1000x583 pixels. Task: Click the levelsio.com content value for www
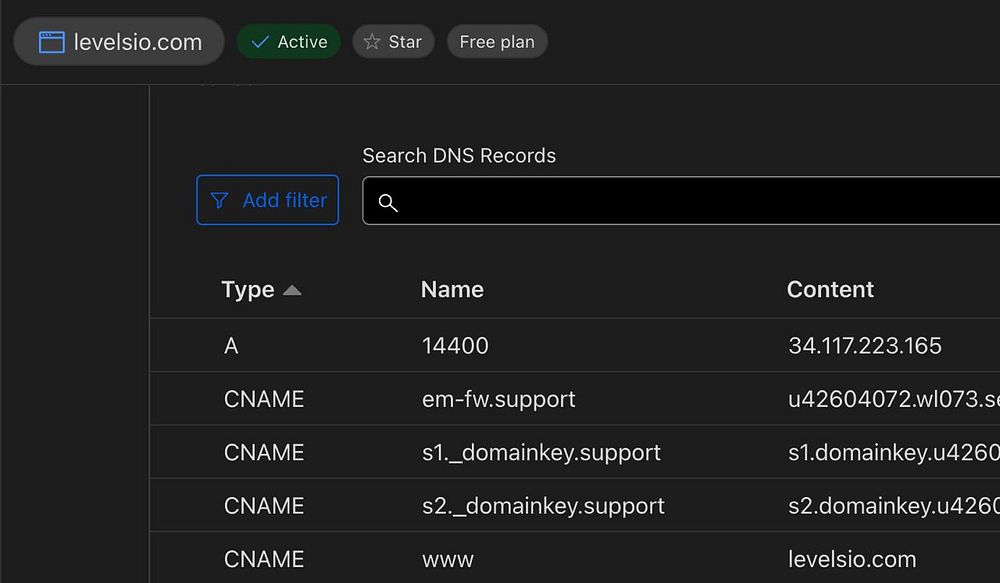tap(851, 559)
